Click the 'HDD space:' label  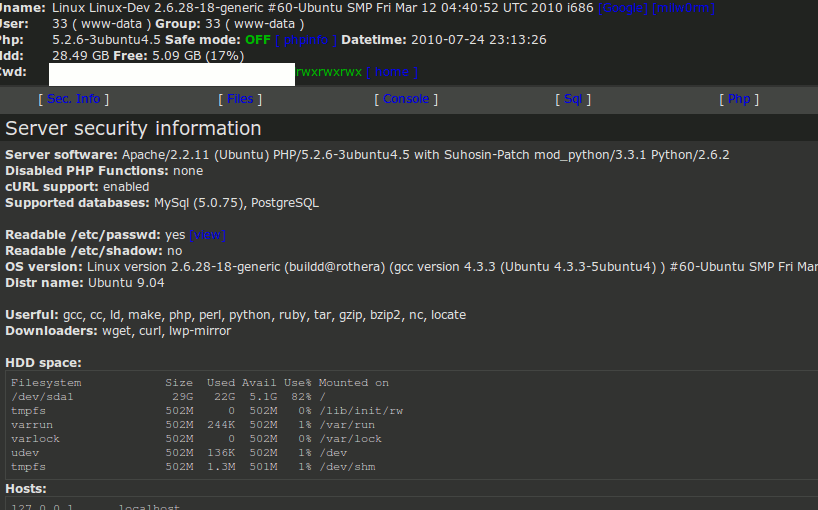[x=43, y=362]
